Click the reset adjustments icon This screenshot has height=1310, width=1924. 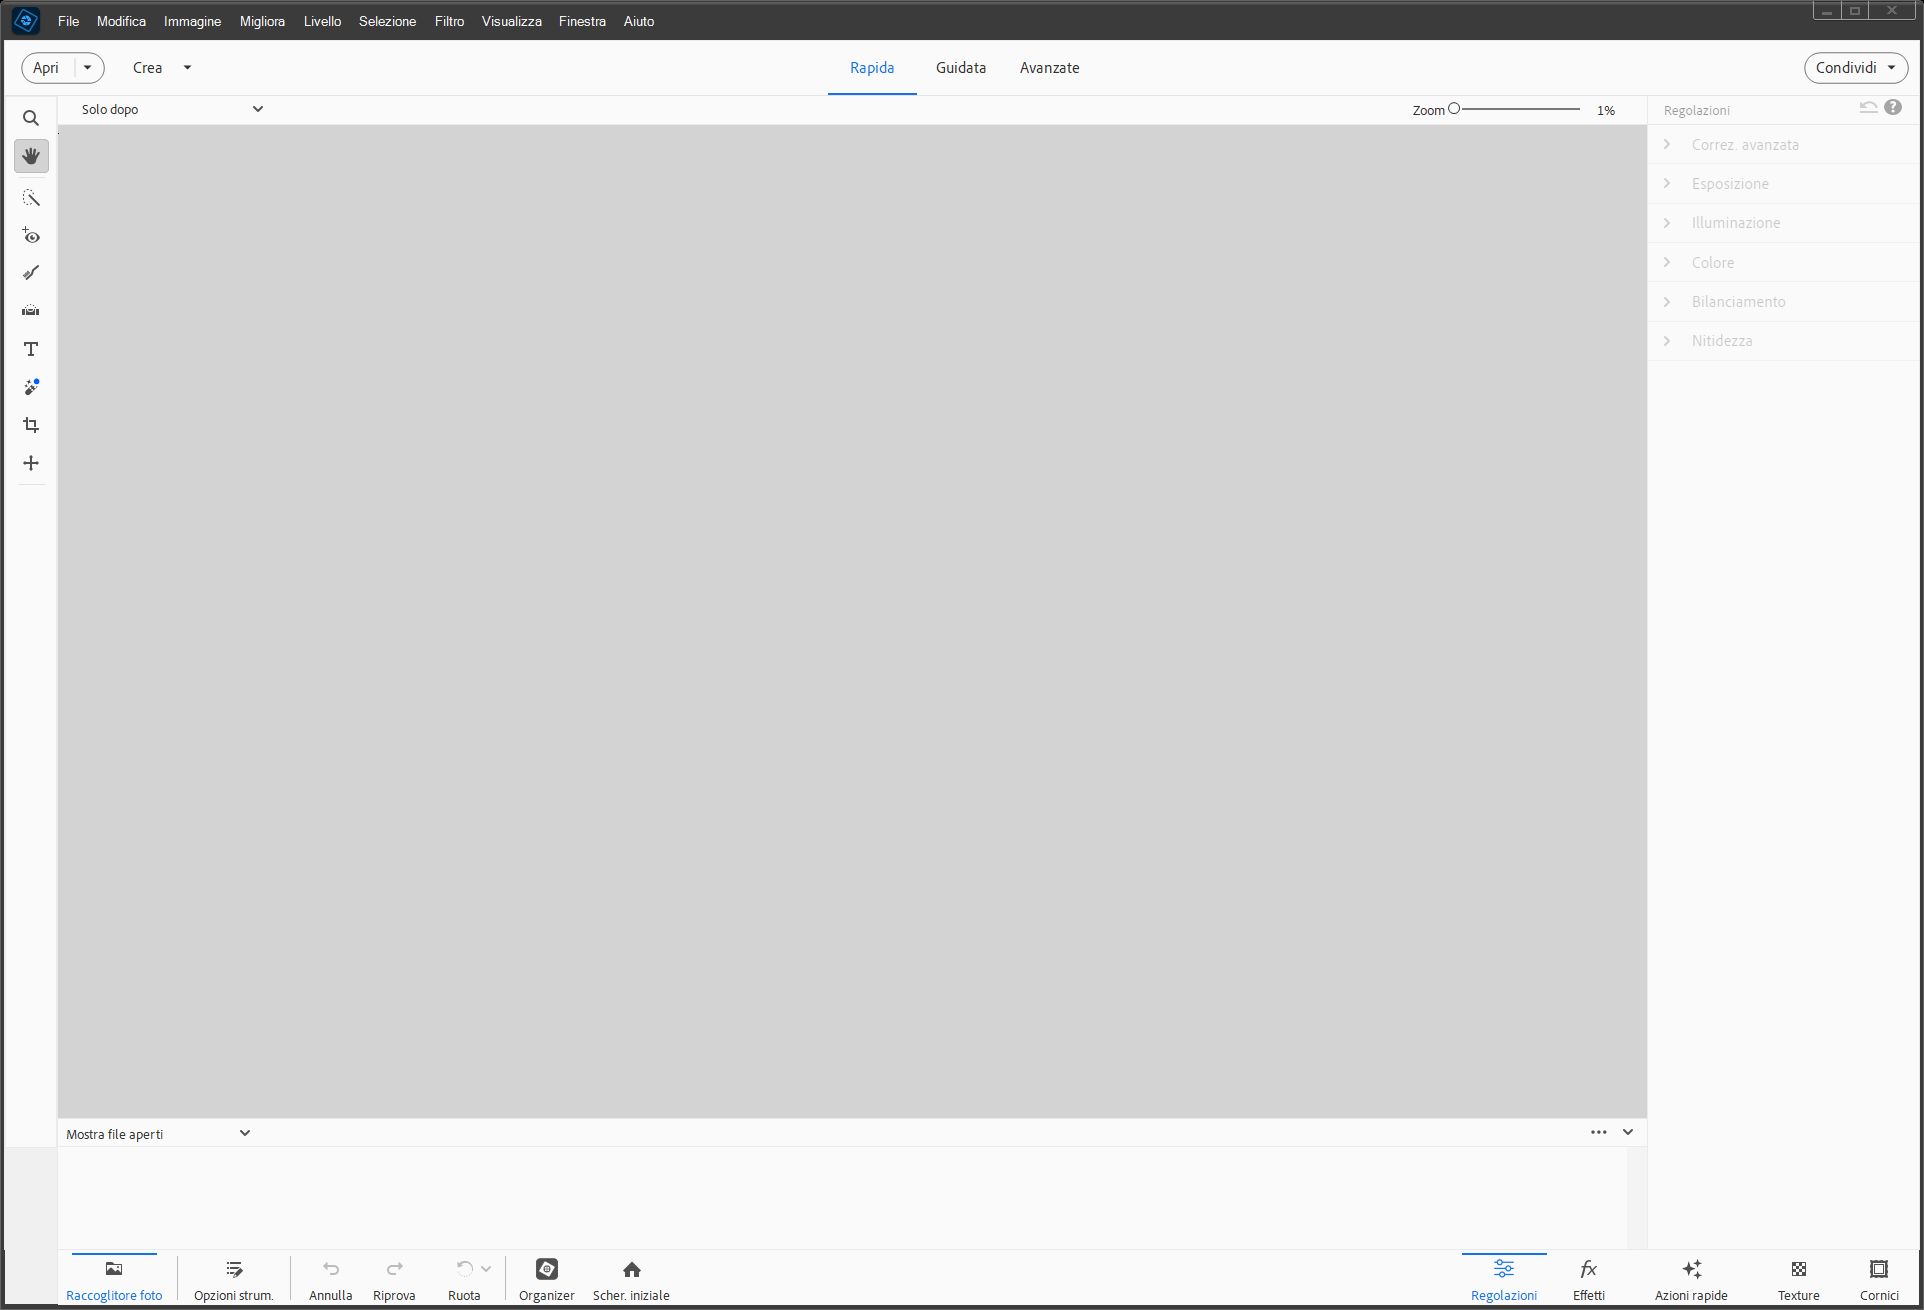pyautogui.click(x=1868, y=108)
